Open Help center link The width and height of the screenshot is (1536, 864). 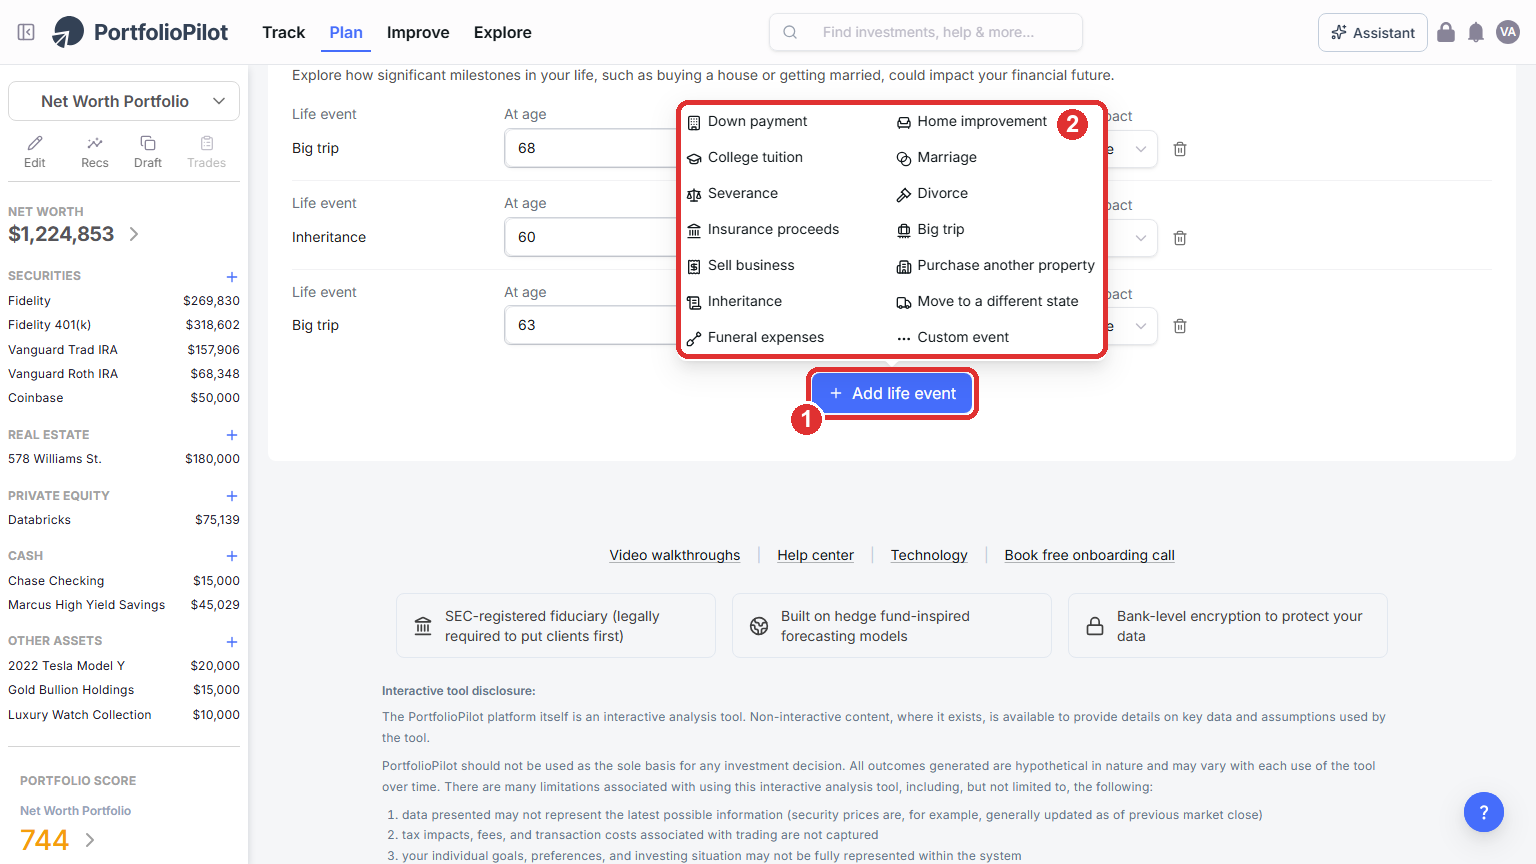[x=816, y=555]
